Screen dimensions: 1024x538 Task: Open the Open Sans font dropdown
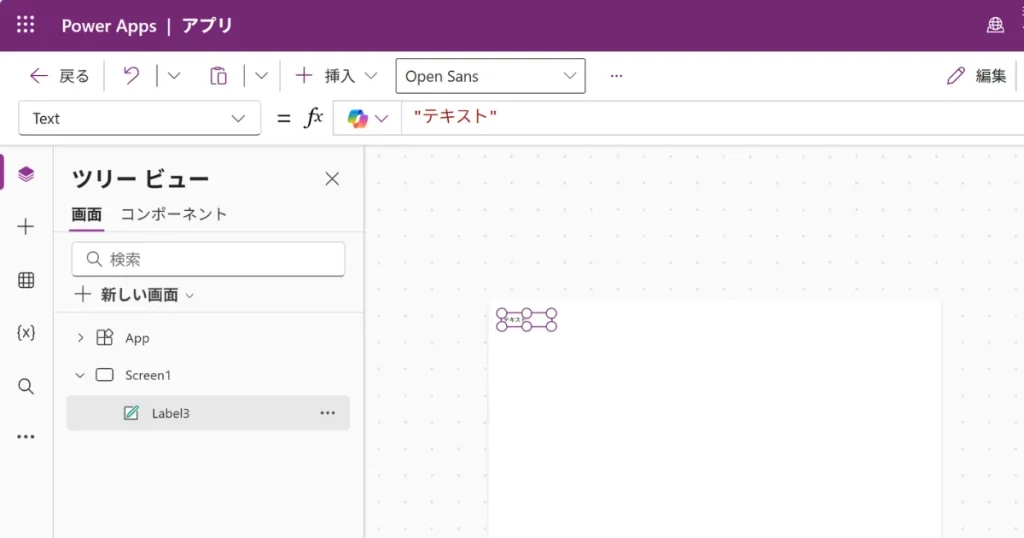(x=490, y=76)
